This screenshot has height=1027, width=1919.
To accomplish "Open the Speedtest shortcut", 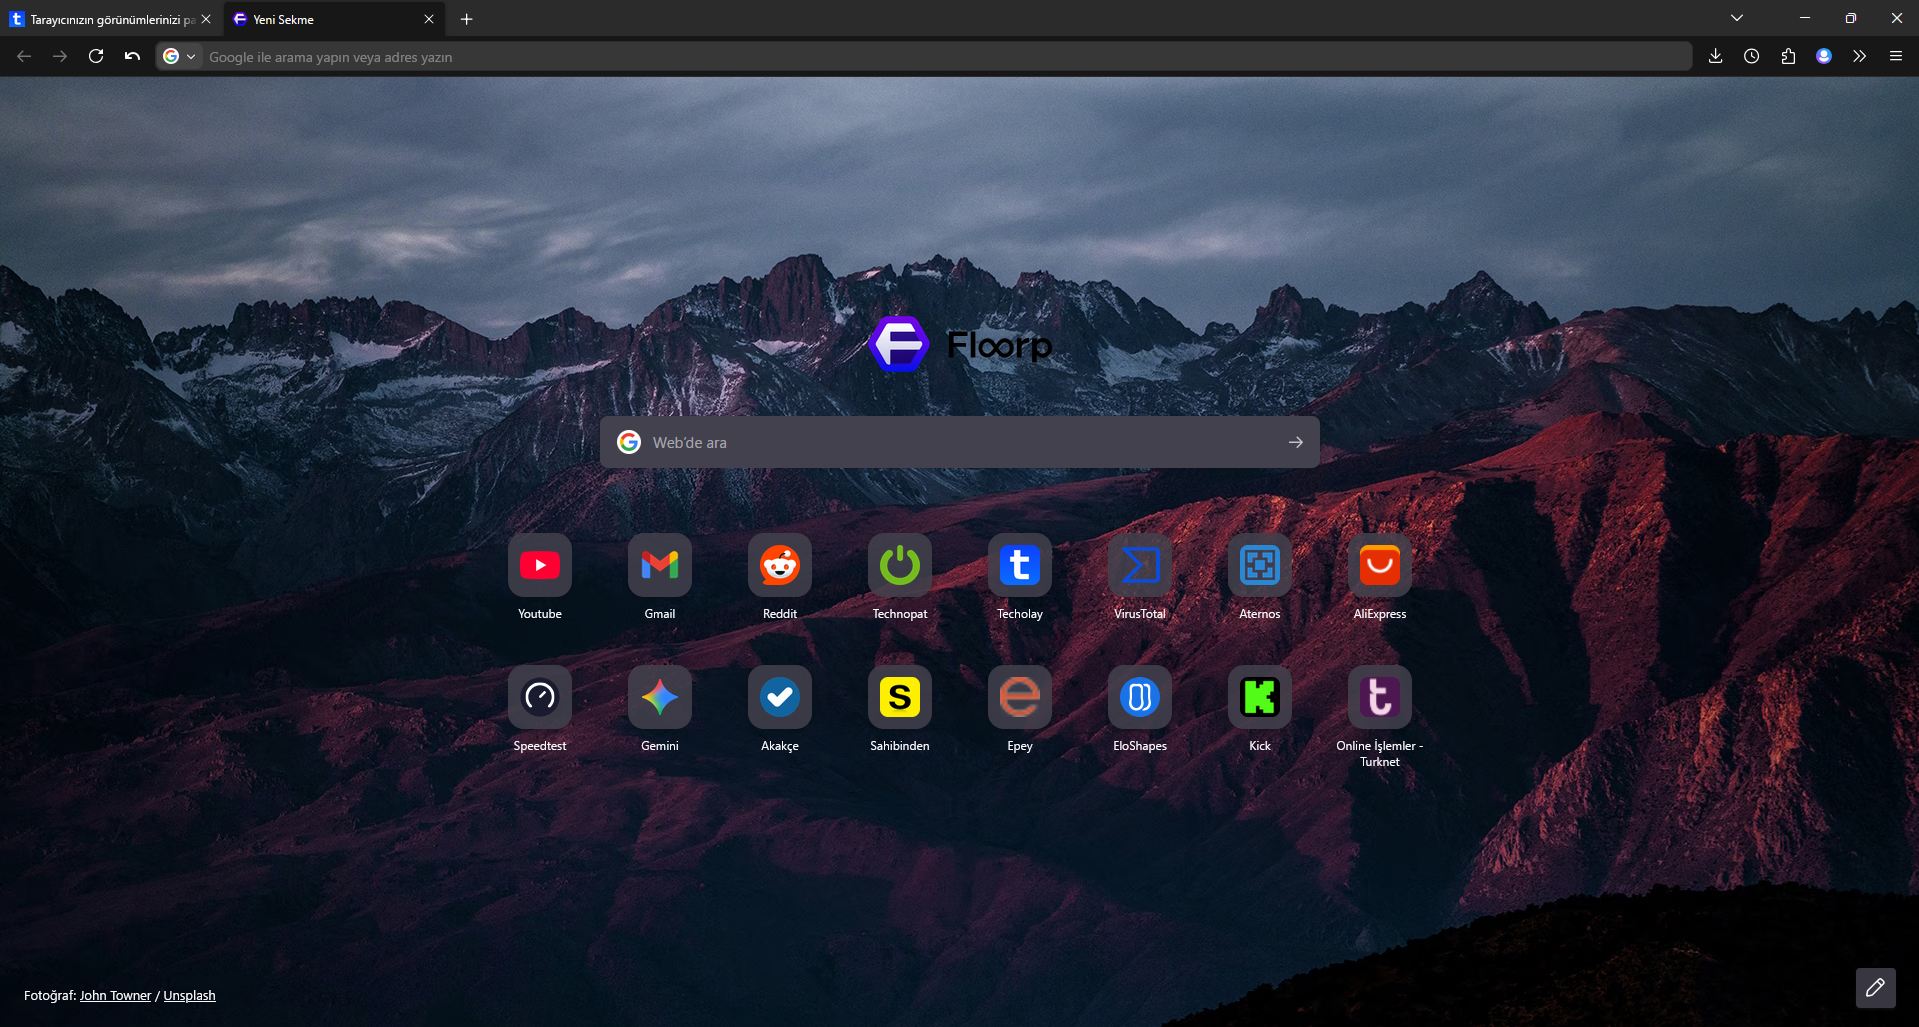I will point(540,697).
